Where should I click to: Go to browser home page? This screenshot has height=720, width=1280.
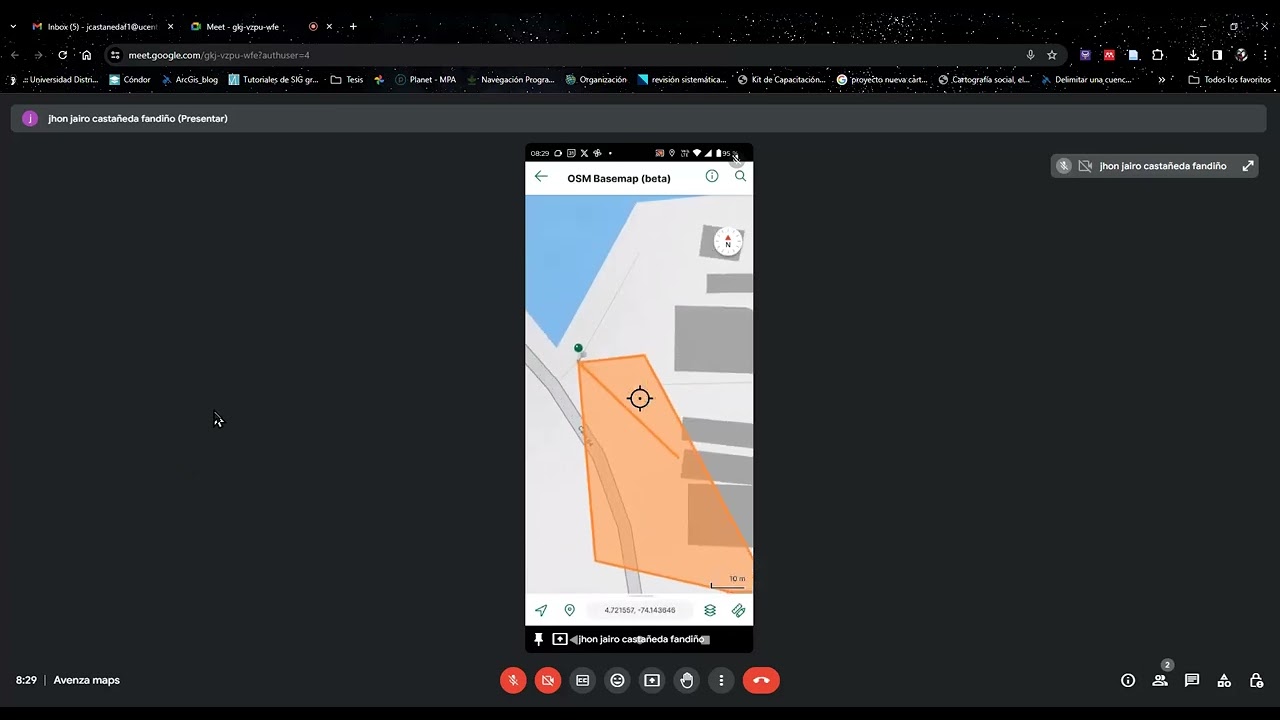click(87, 55)
